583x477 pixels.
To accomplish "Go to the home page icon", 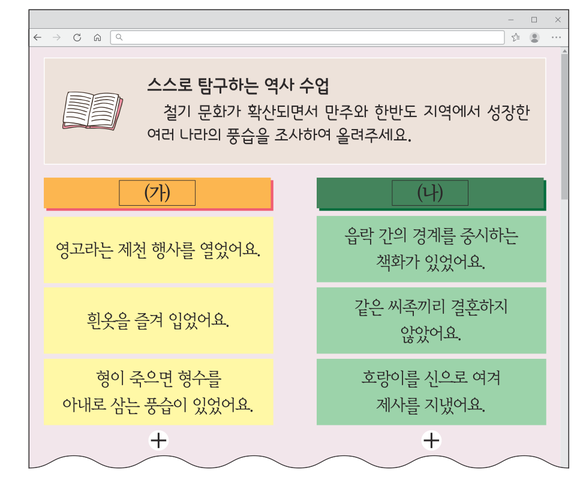I will (x=97, y=37).
